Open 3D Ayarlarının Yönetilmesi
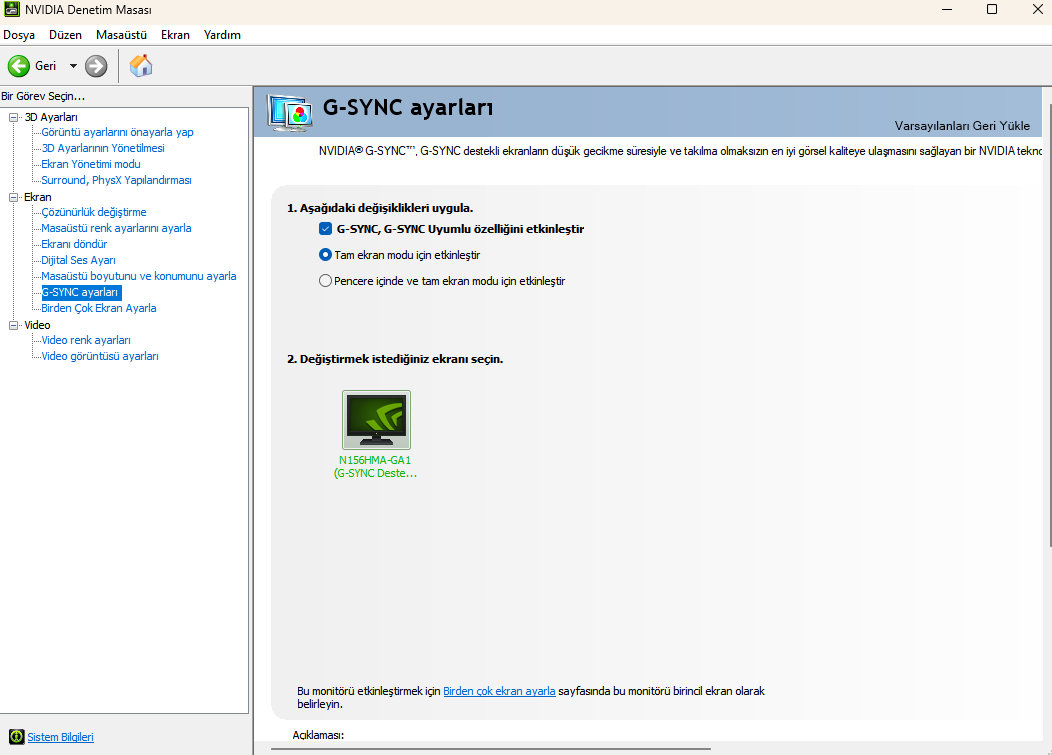 coord(103,148)
